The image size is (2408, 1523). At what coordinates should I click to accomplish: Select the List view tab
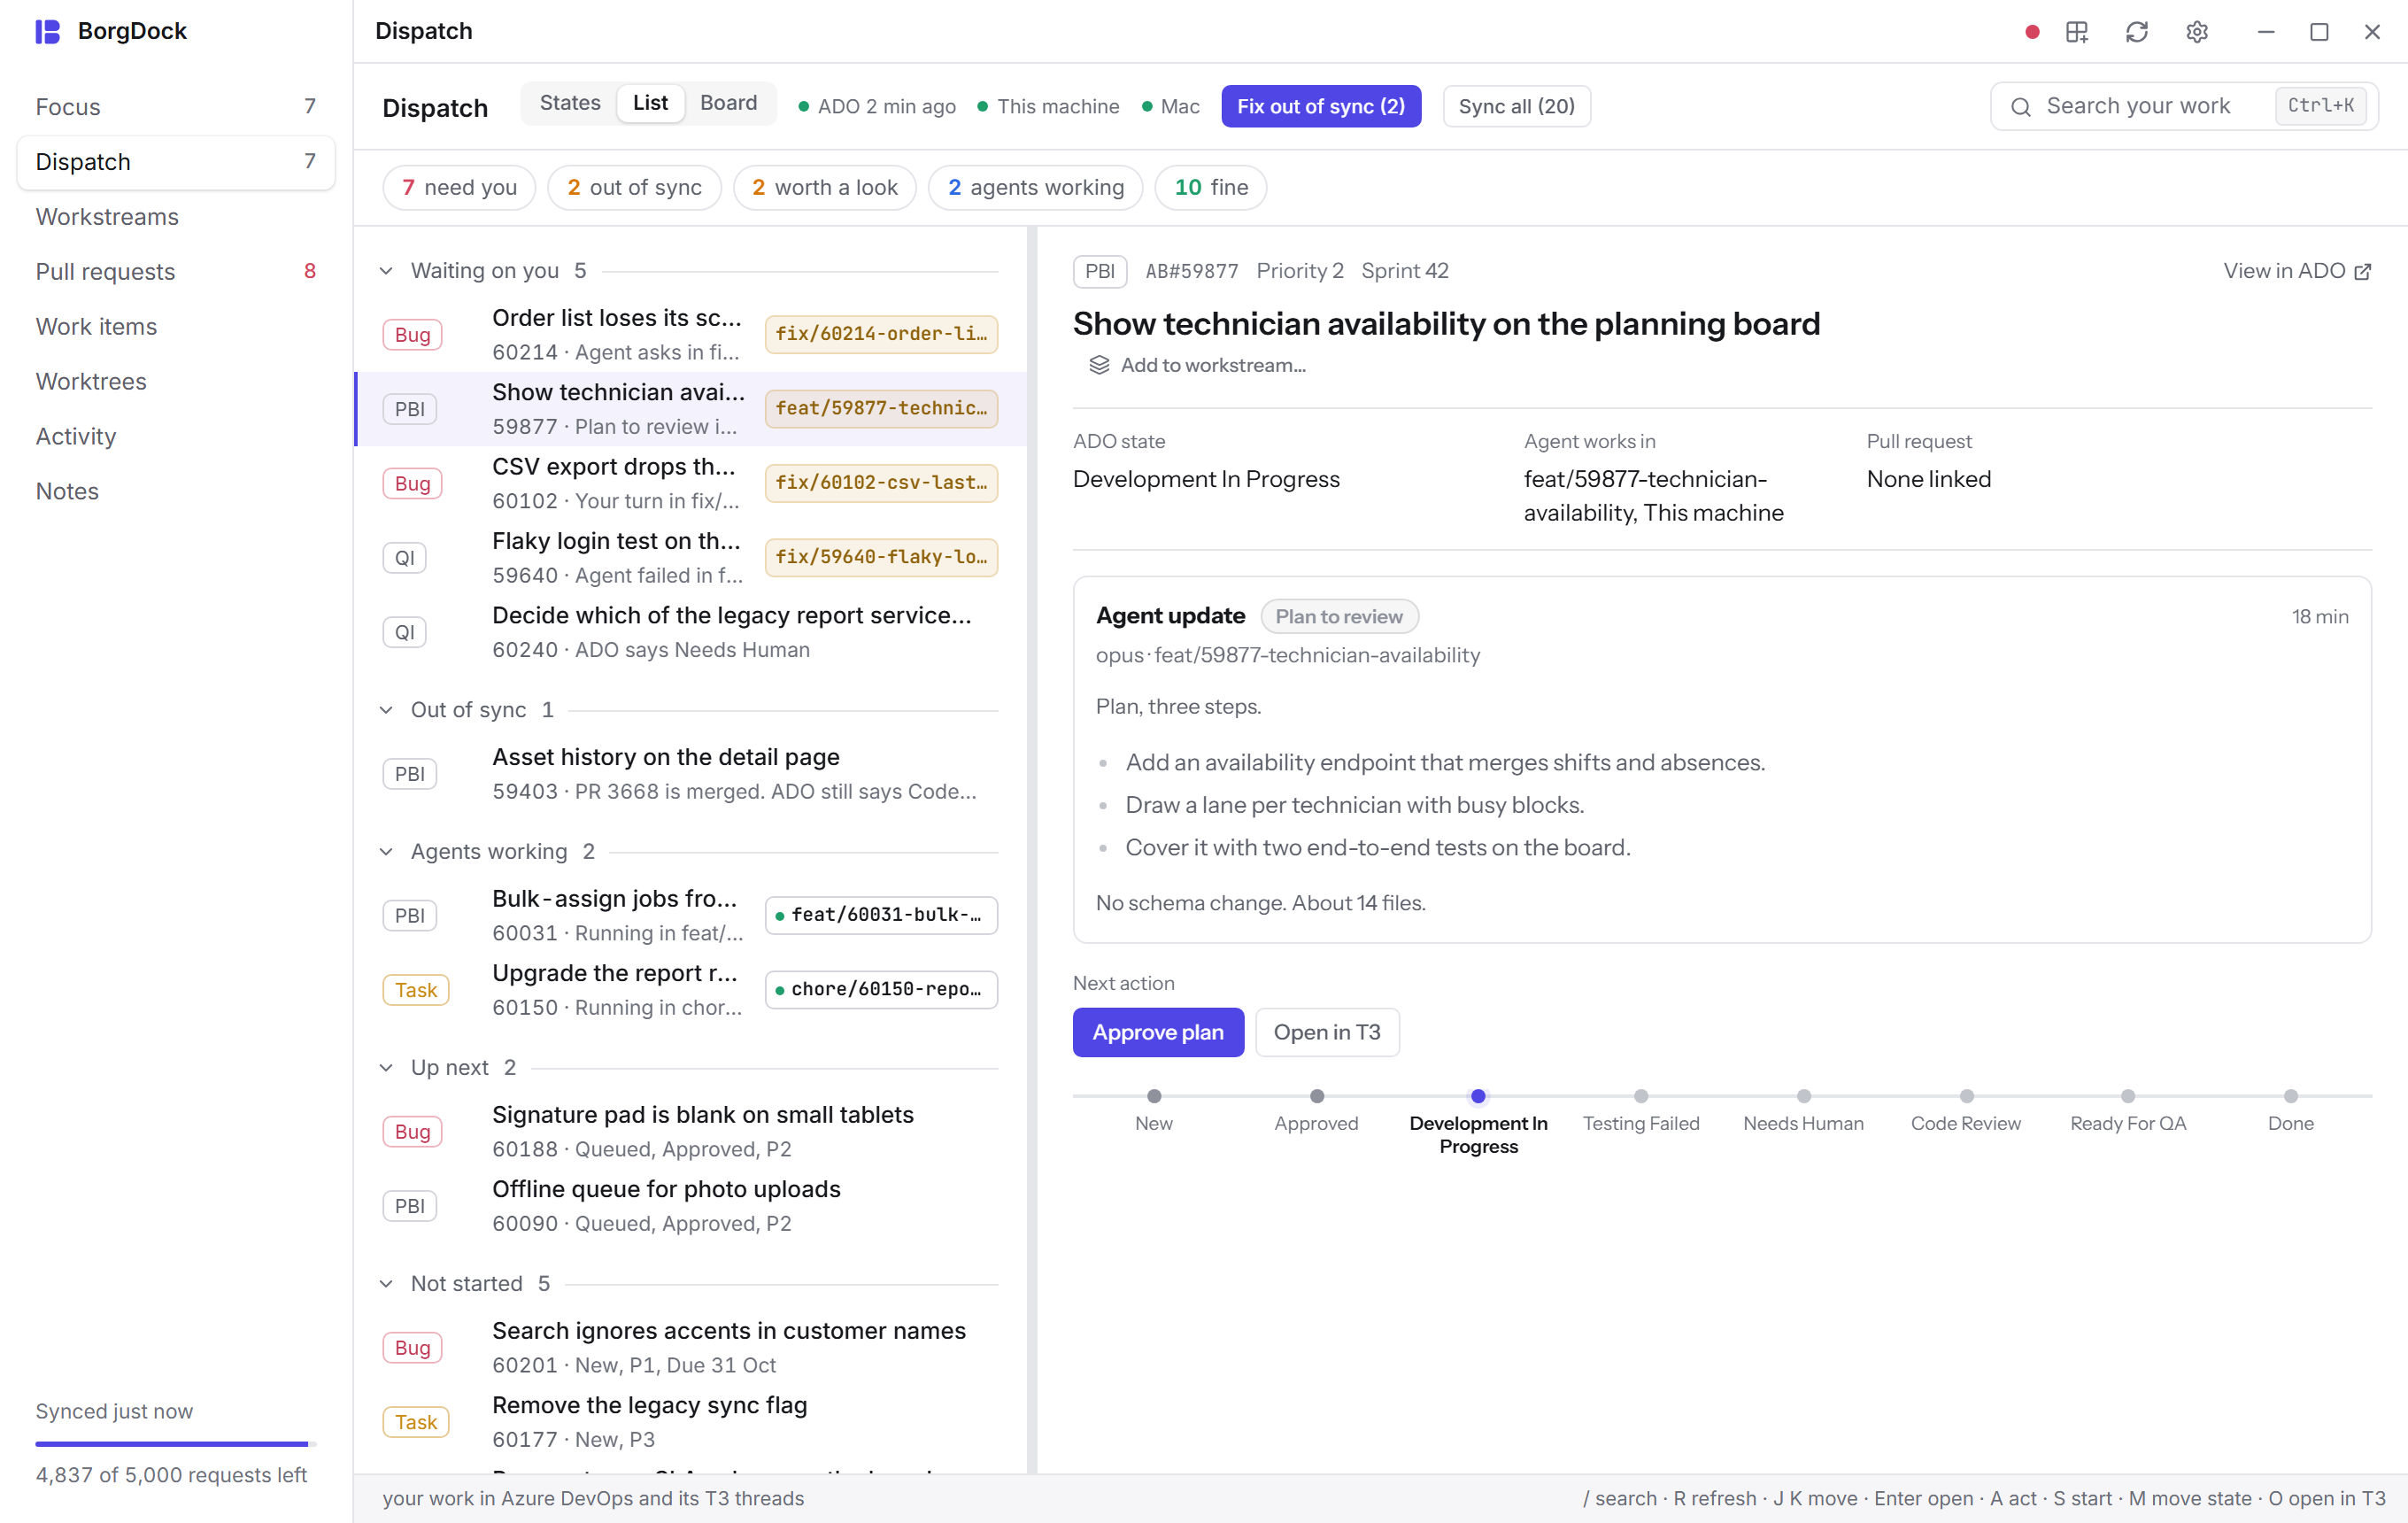click(650, 103)
